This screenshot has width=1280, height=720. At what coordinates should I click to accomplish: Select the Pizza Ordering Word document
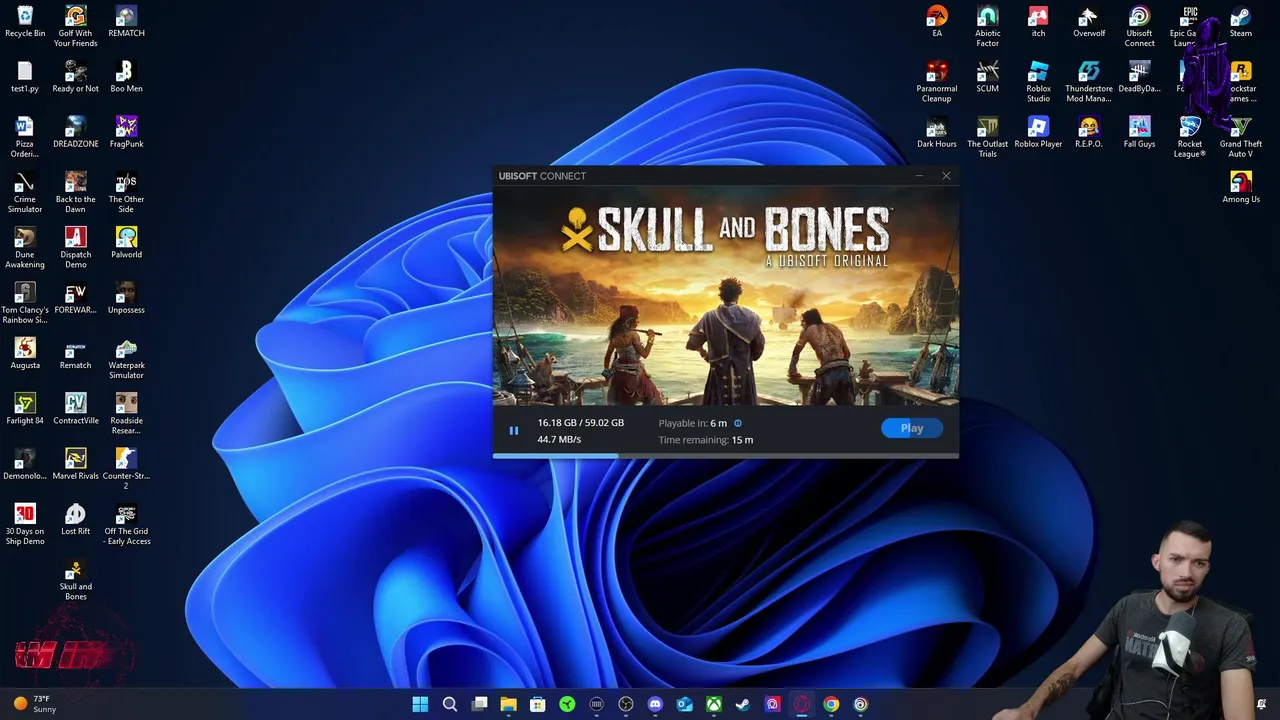25,137
